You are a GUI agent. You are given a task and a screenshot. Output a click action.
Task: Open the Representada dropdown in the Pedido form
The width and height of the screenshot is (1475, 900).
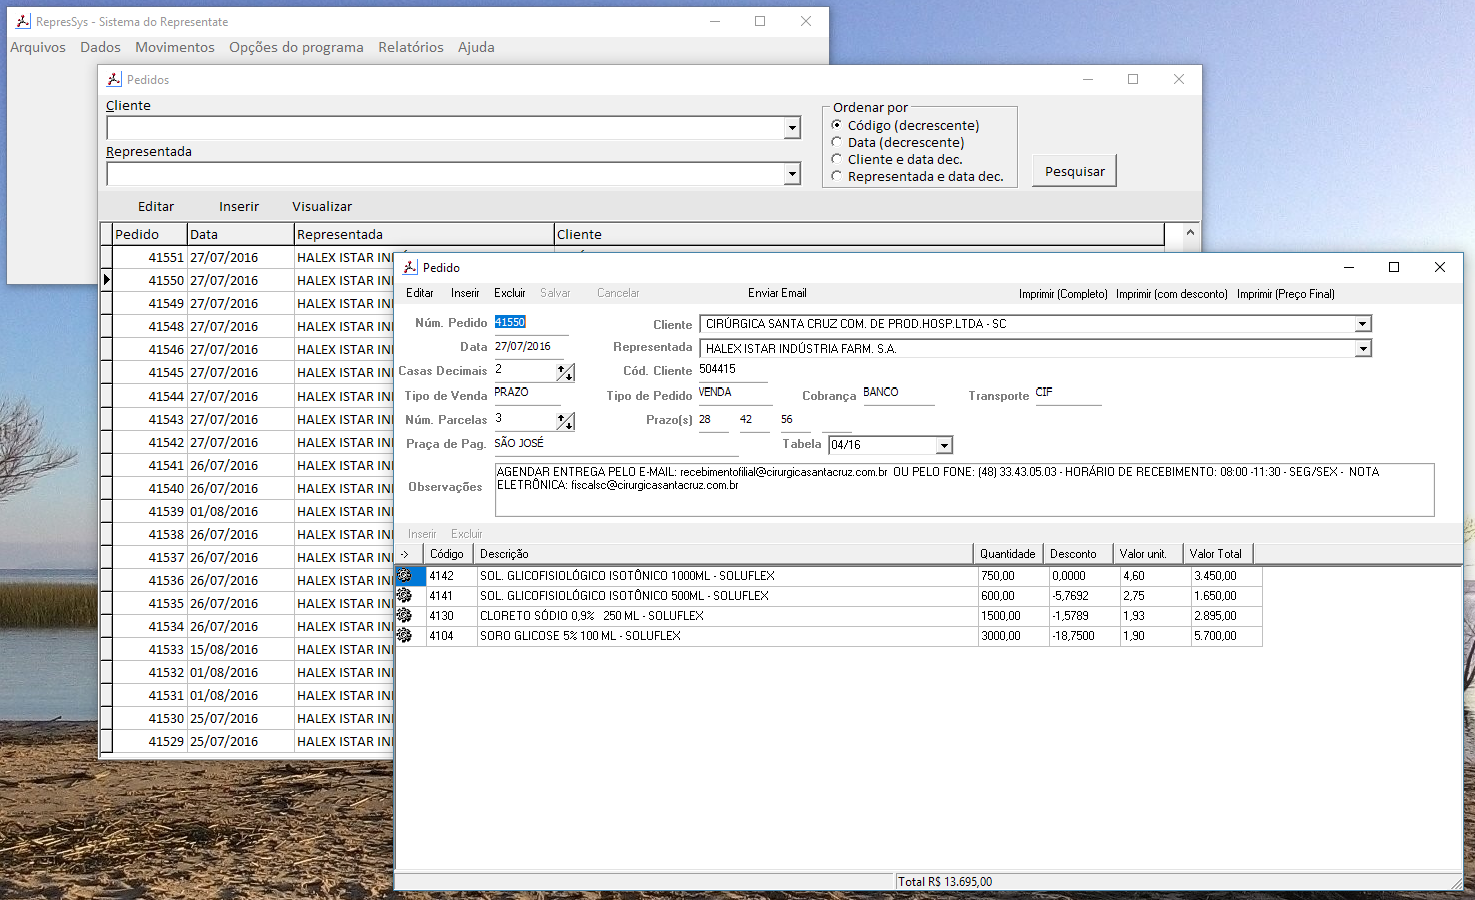click(1362, 349)
